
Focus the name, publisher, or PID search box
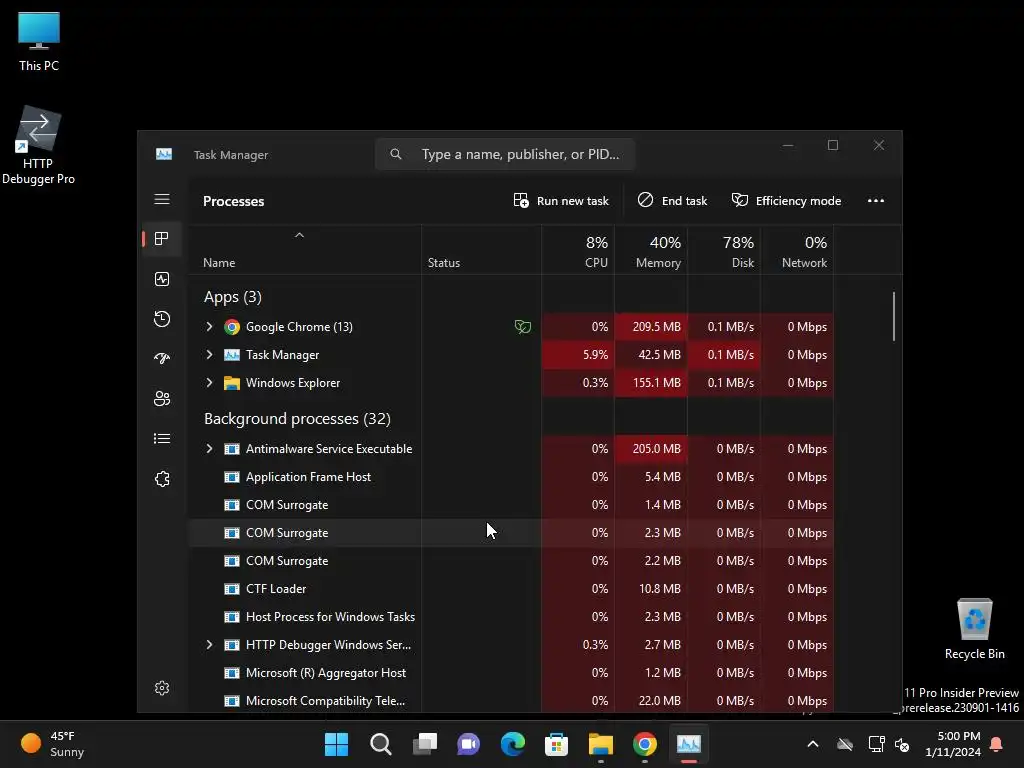coord(505,154)
